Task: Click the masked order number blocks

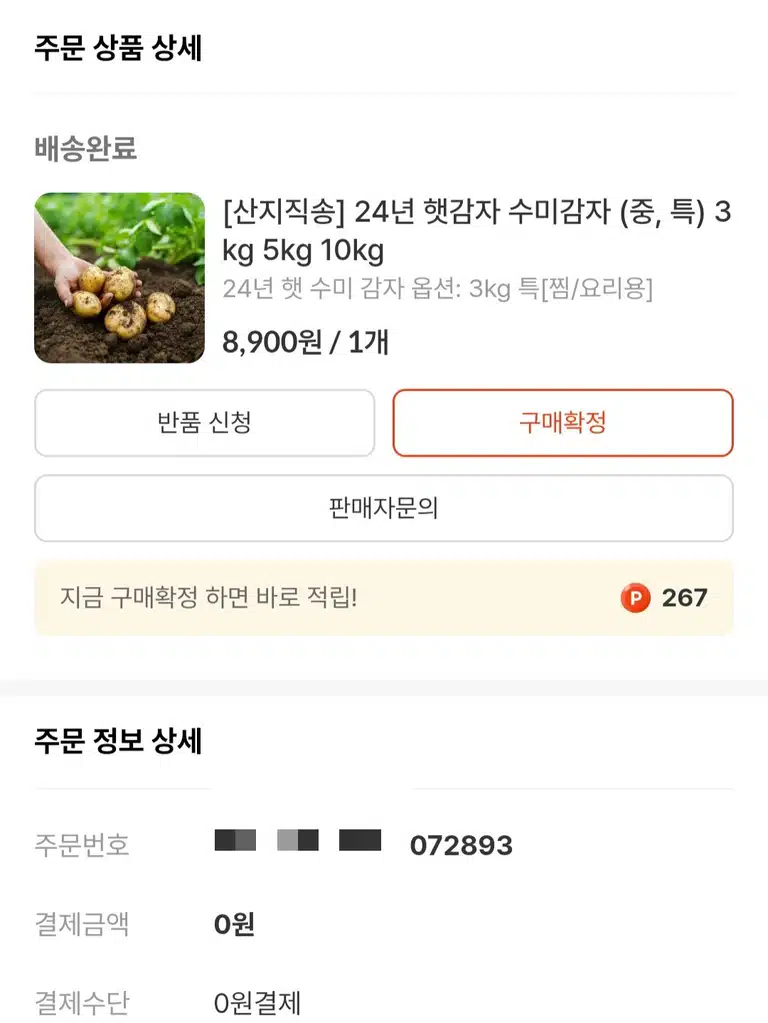Action: [298, 840]
